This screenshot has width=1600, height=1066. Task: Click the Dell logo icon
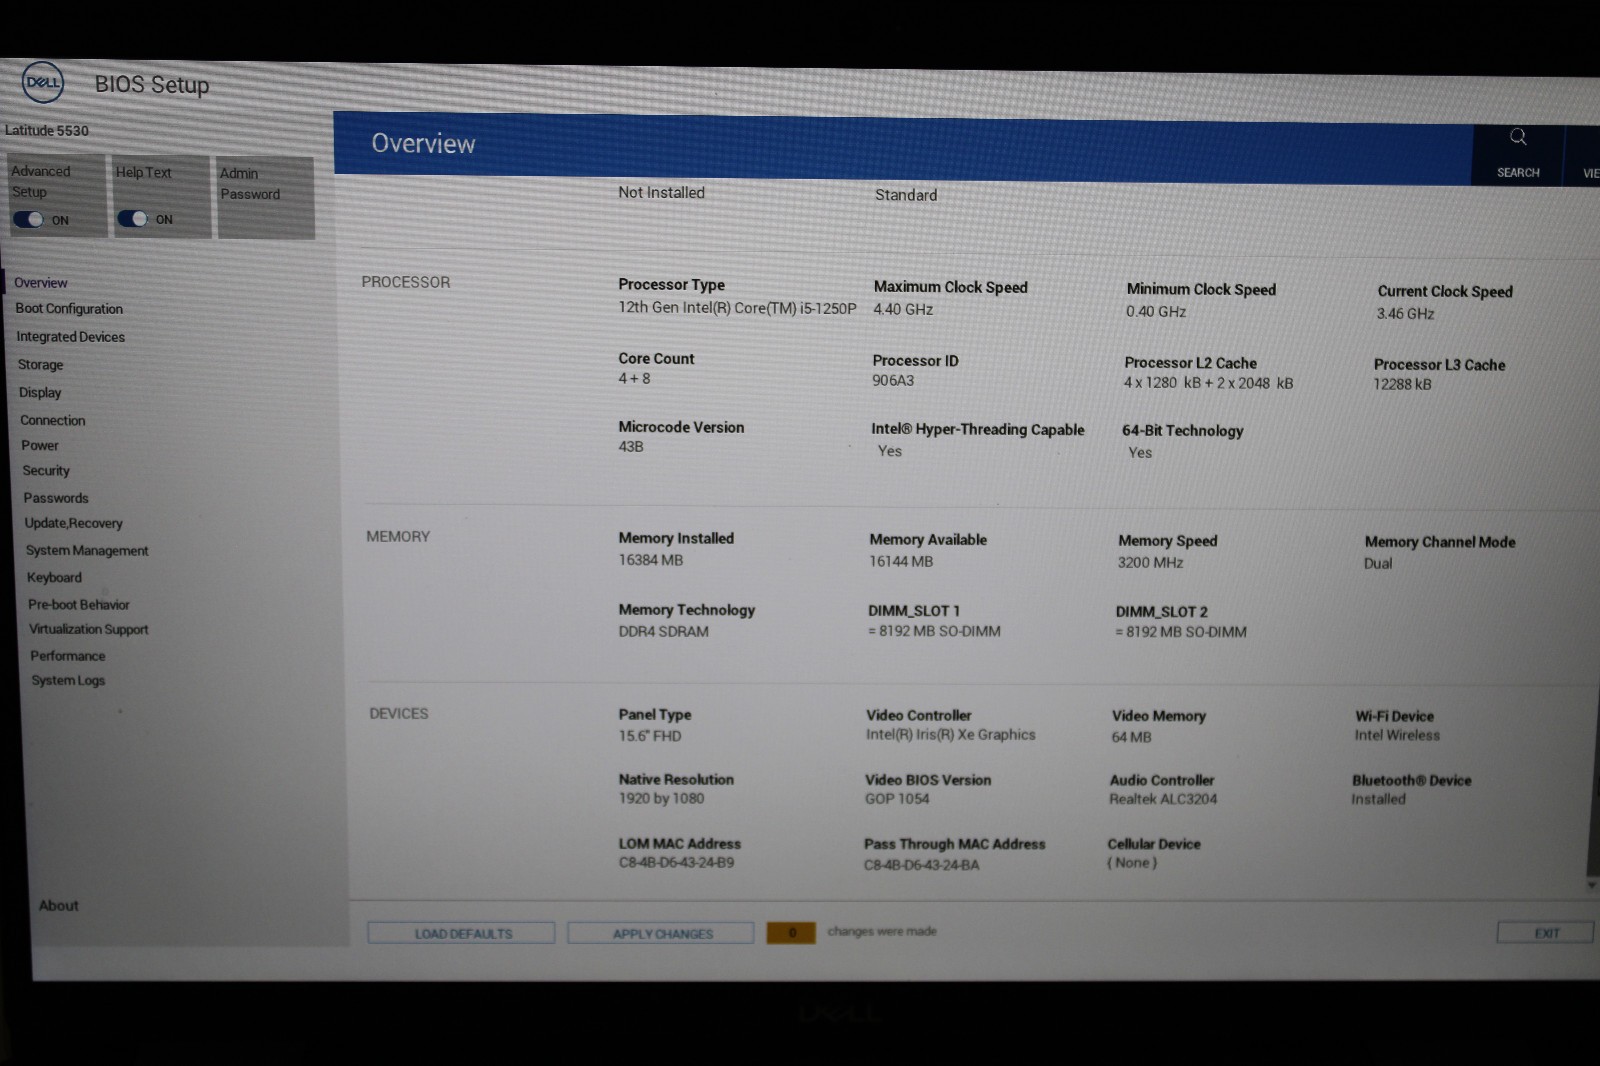pyautogui.click(x=42, y=82)
